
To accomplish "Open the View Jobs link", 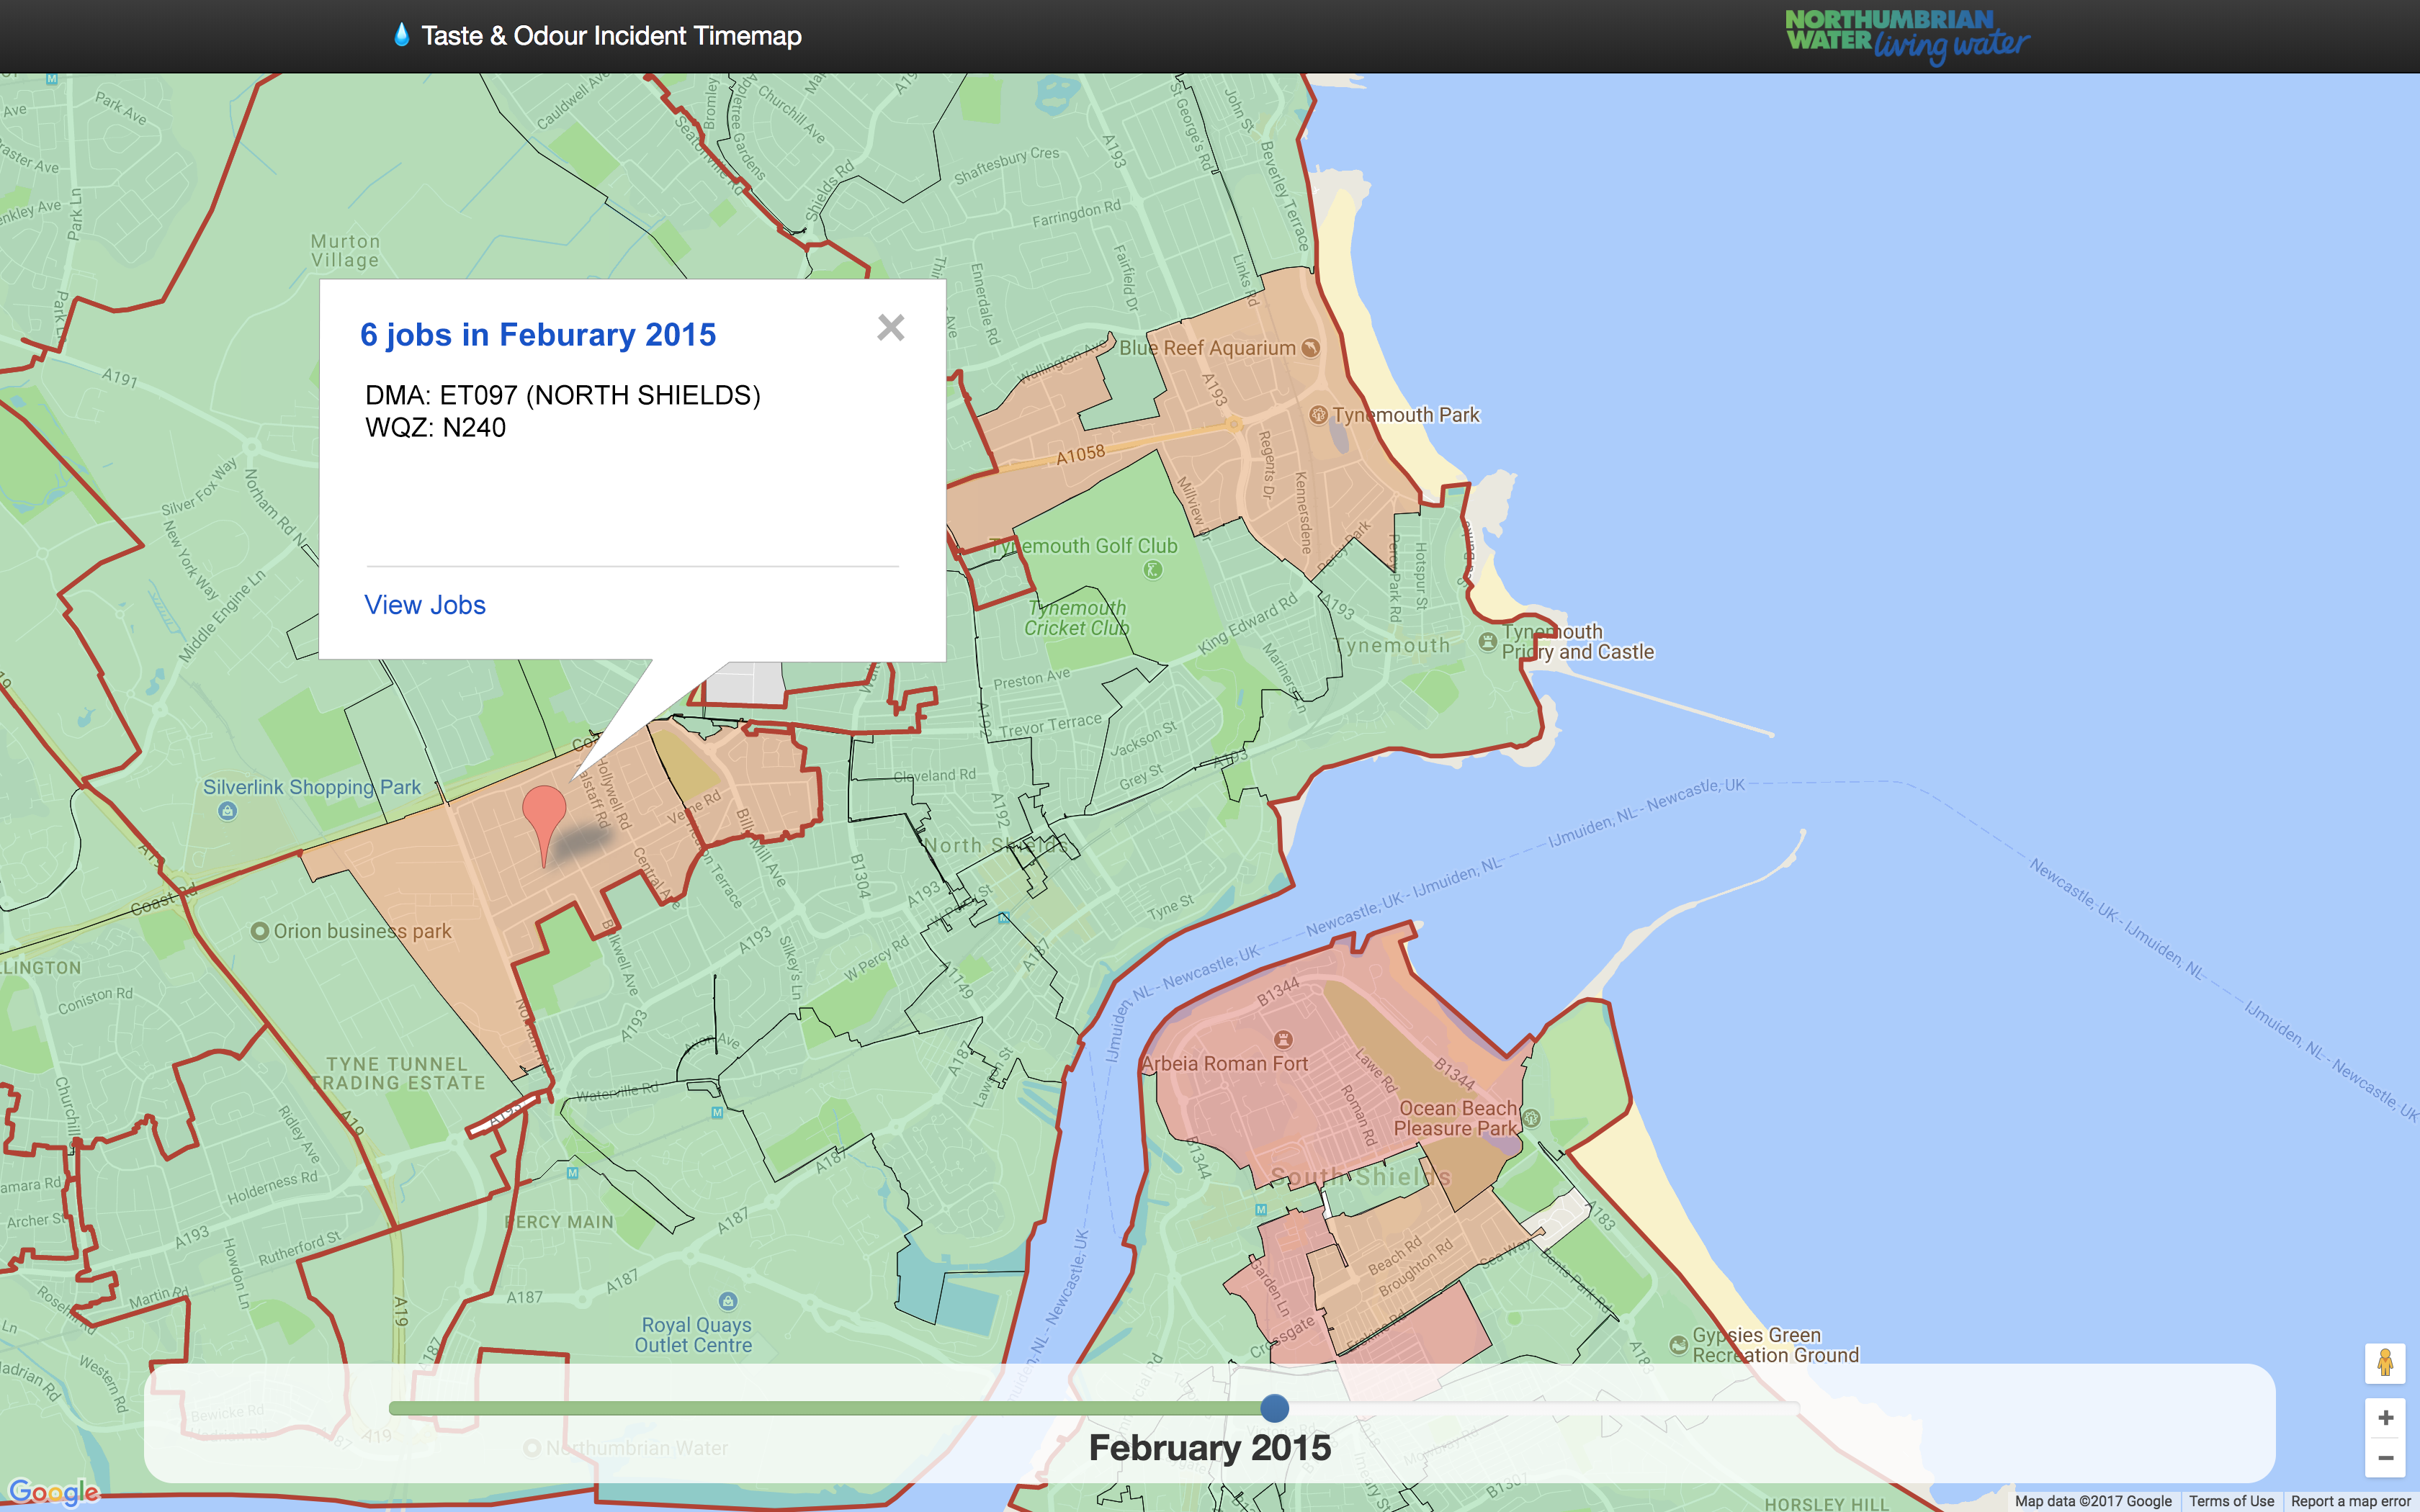I will point(425,605).
